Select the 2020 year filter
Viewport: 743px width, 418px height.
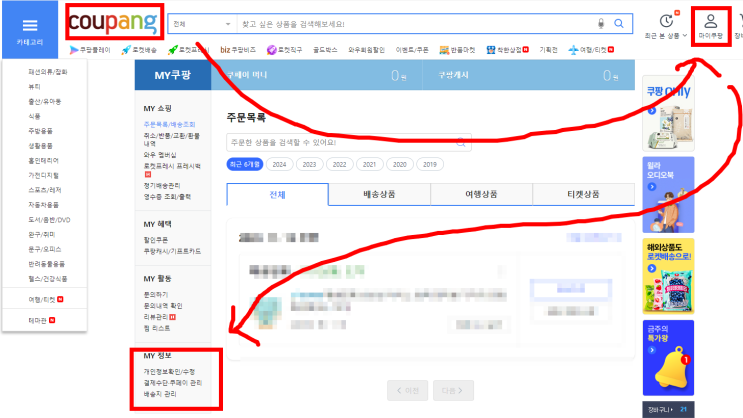[399, 164]
